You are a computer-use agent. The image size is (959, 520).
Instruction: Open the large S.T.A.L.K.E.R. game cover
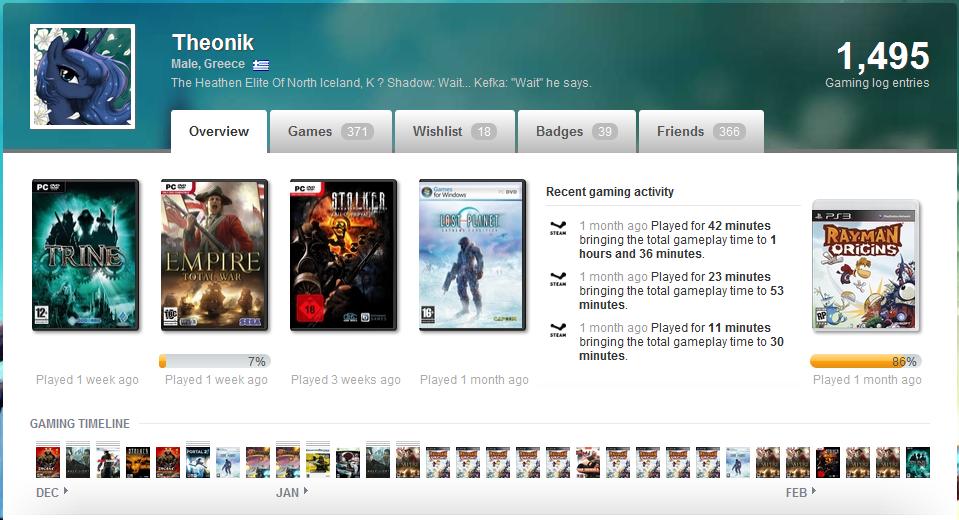click(343, 255)
